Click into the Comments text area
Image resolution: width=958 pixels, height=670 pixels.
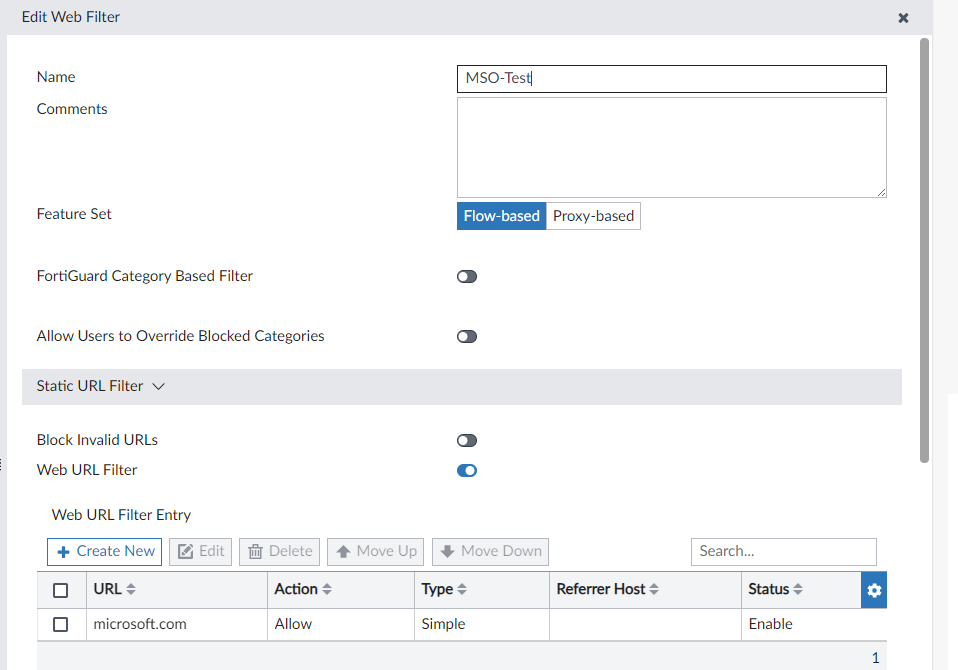click(671, 147)
